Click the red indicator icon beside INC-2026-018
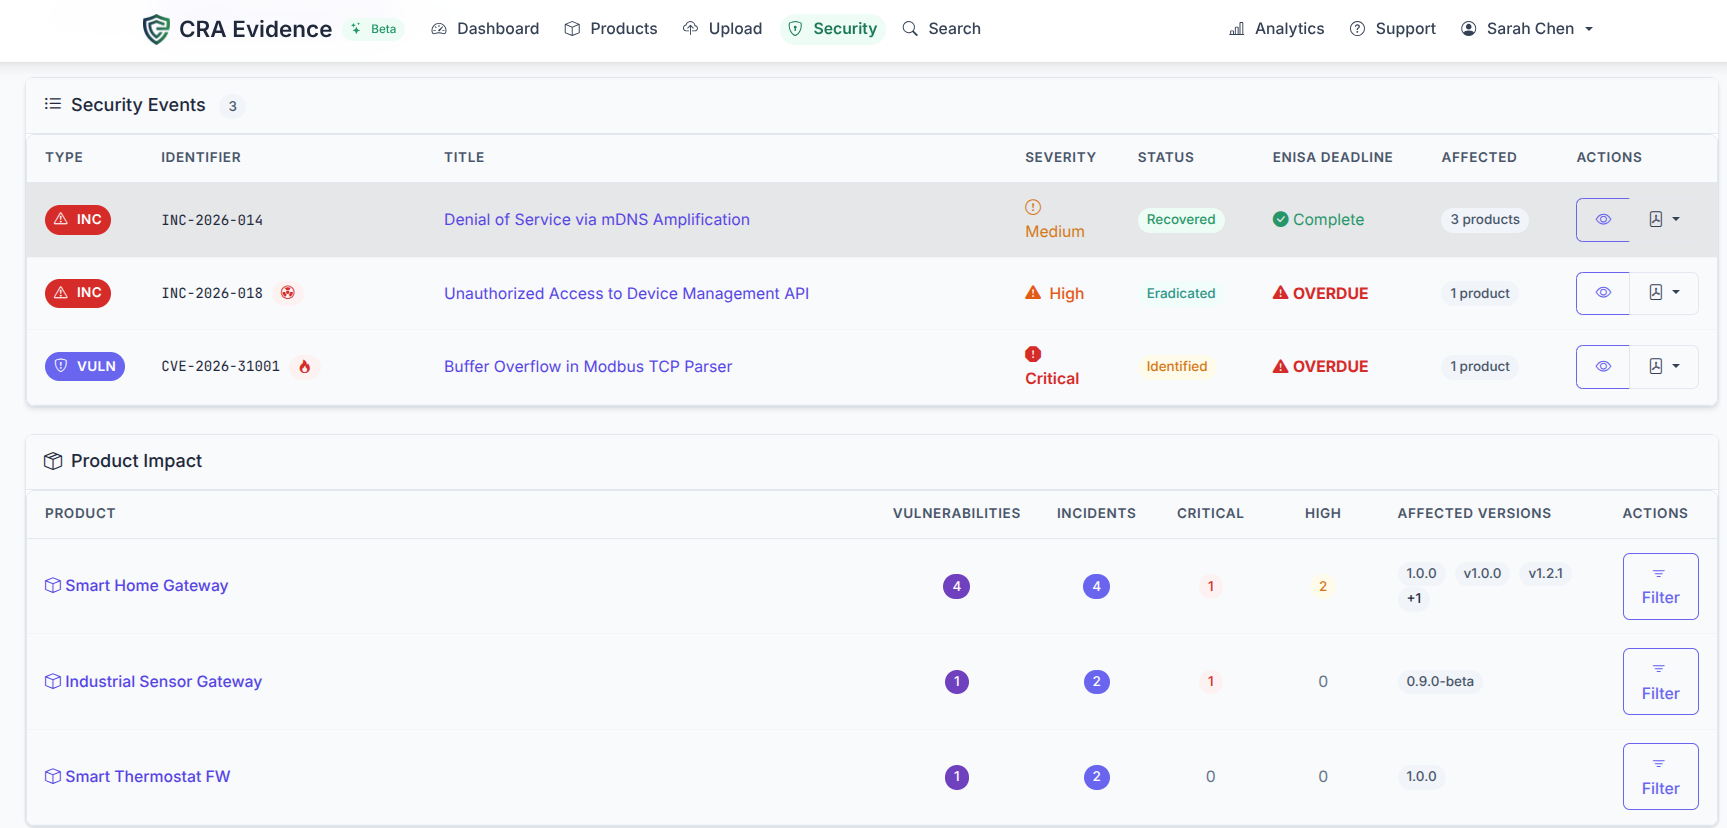This screenshot has height=828, width=1727. click(x=288, y=293)
